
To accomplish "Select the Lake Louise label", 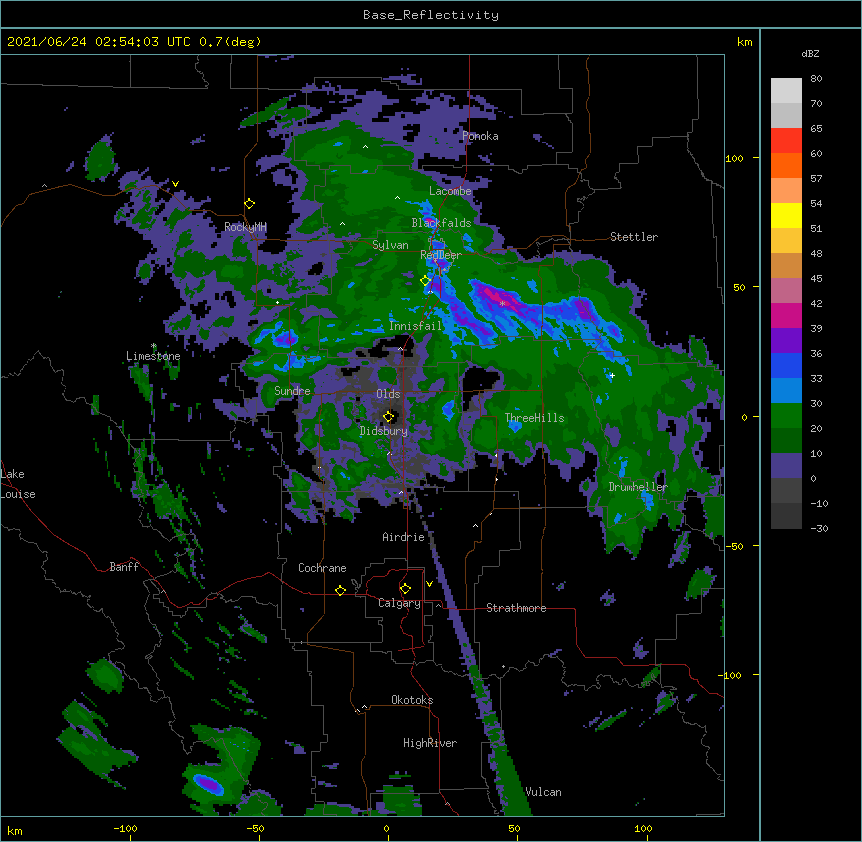I will 18,484.
